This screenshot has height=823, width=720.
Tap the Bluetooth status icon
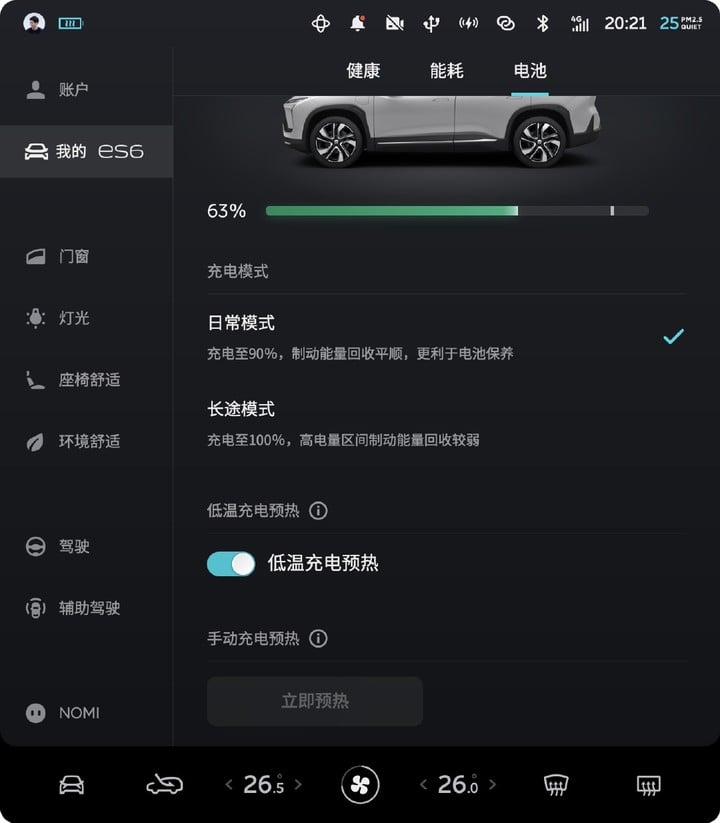[543, 23]
